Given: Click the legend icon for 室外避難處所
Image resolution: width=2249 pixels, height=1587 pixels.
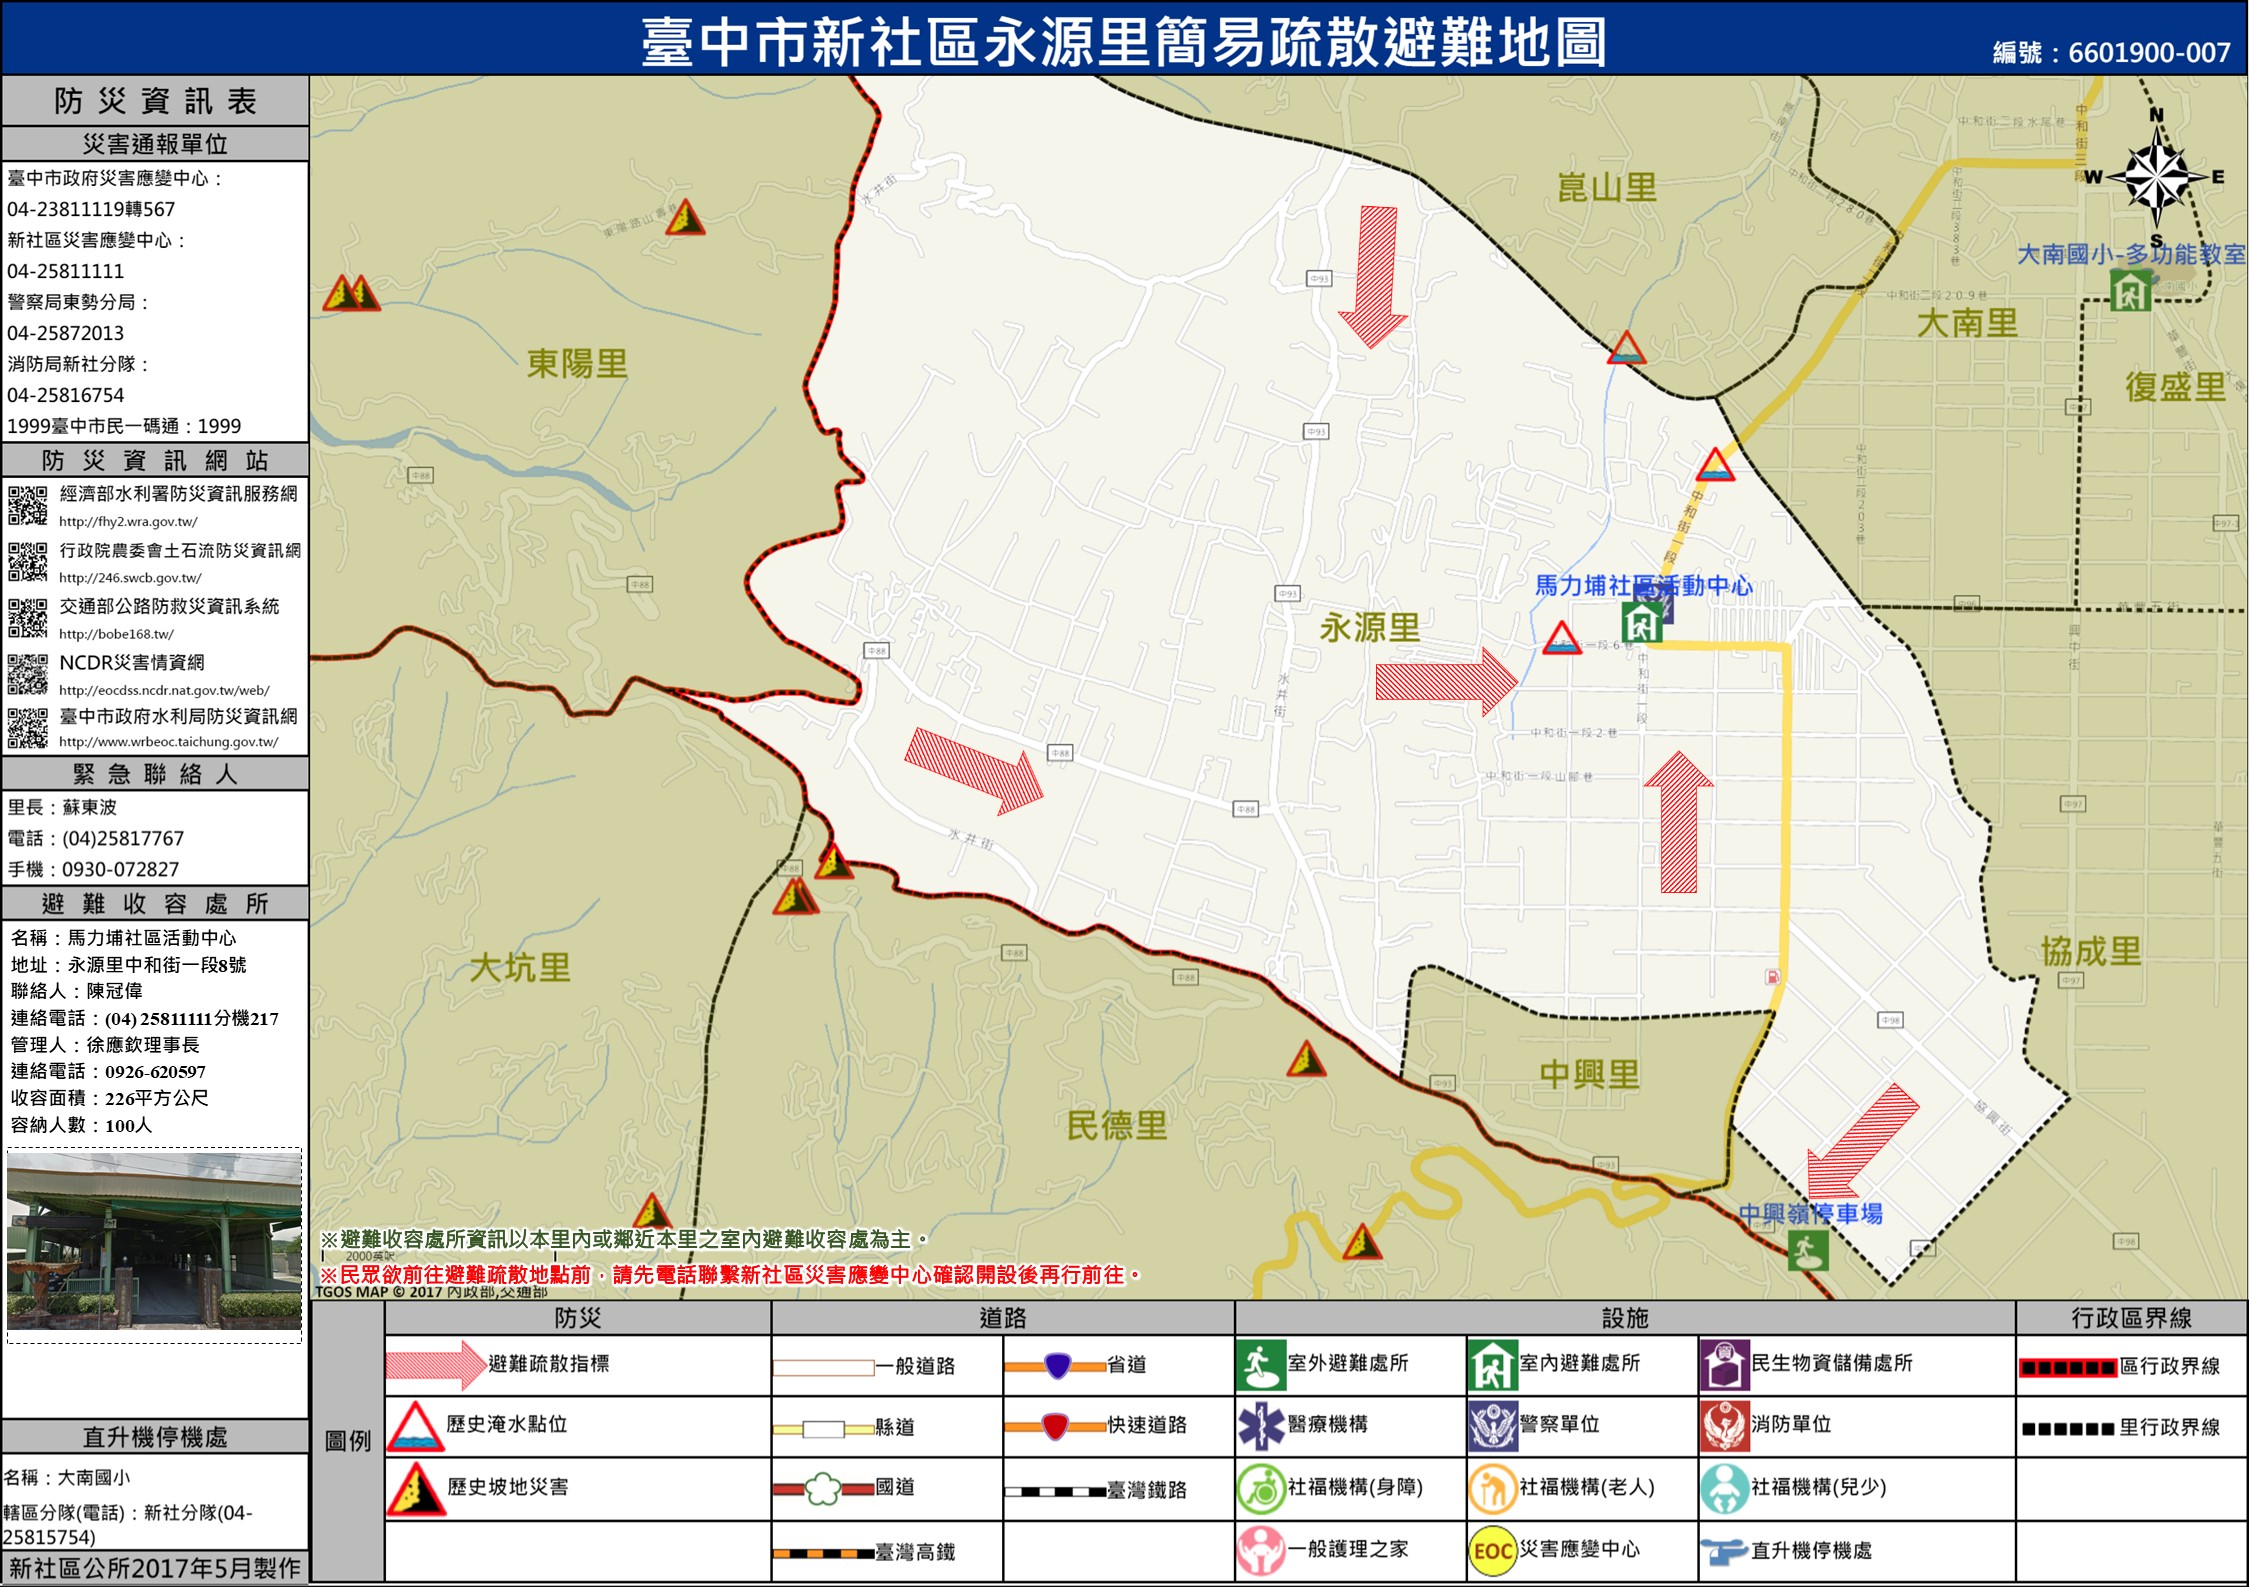Looking at the screenshot, I should coord(1260,1366).
